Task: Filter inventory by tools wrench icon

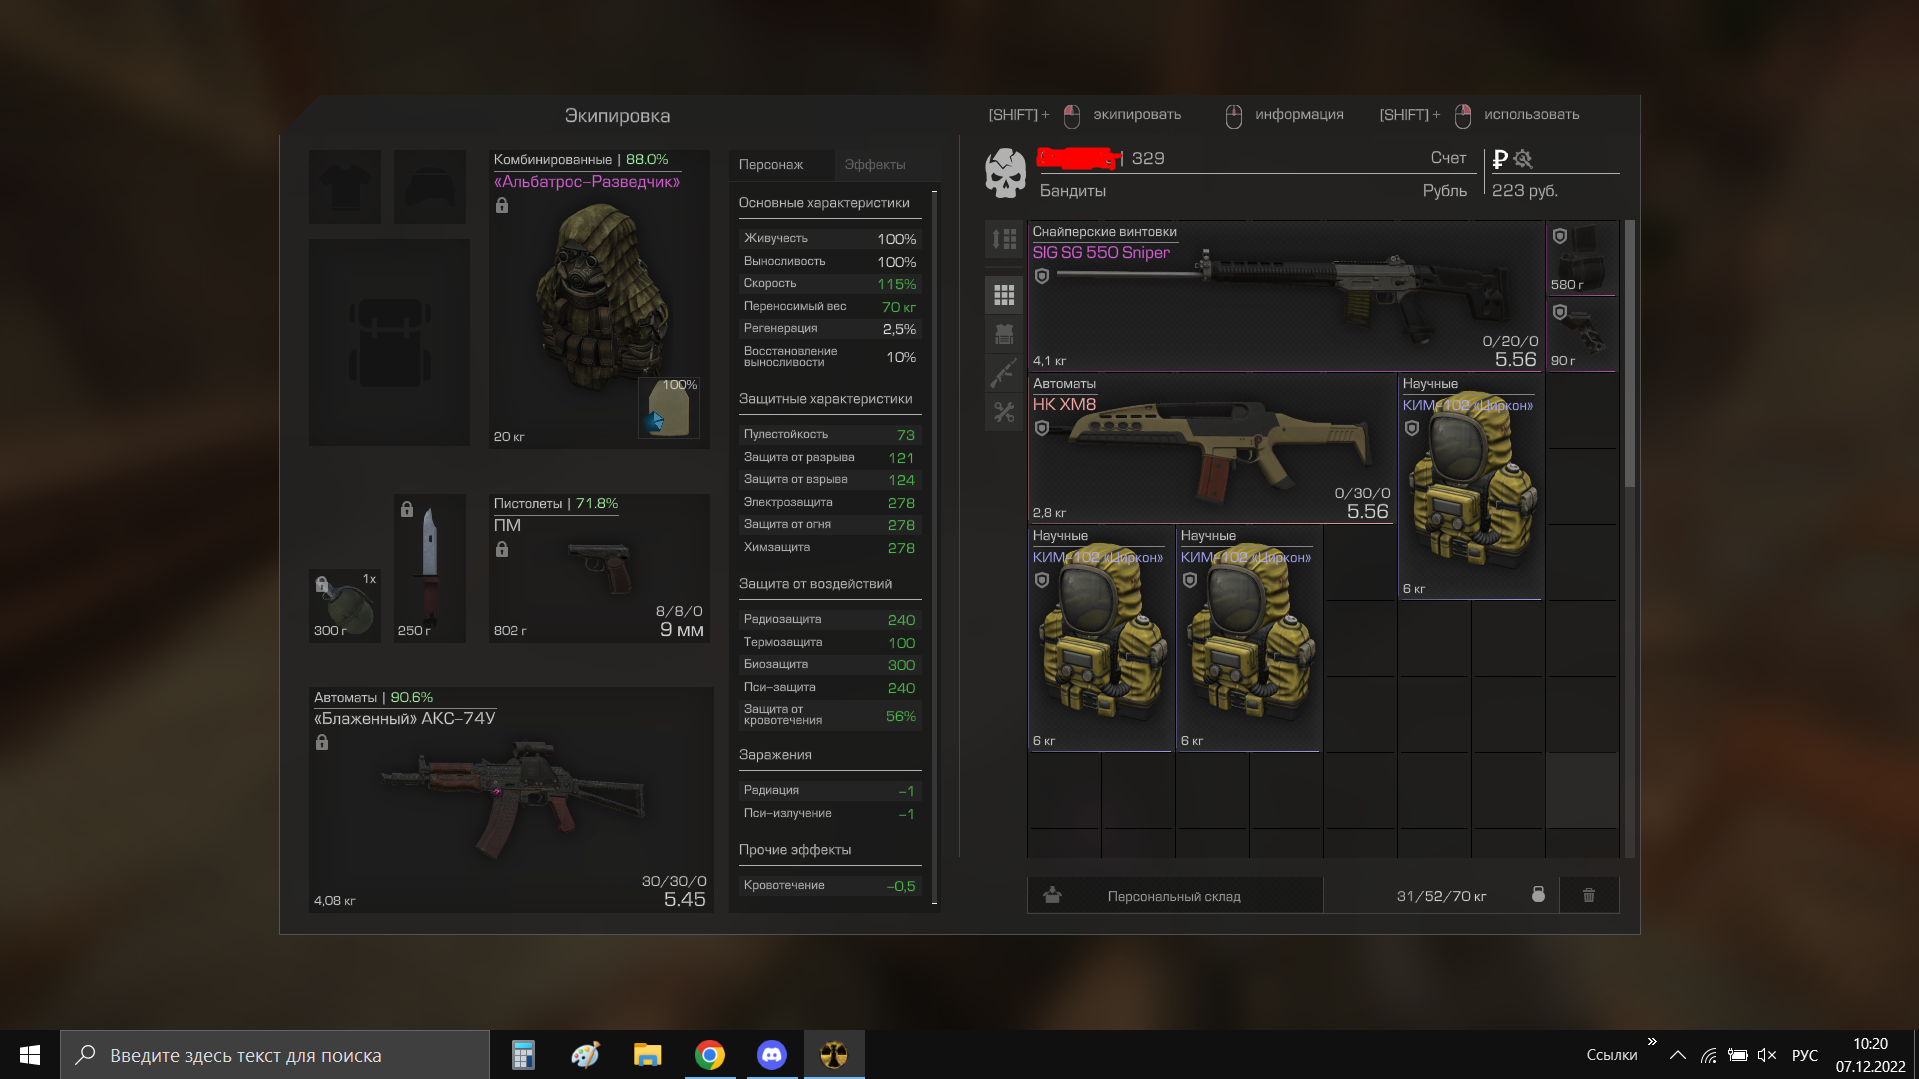Action: point(1004,412)
